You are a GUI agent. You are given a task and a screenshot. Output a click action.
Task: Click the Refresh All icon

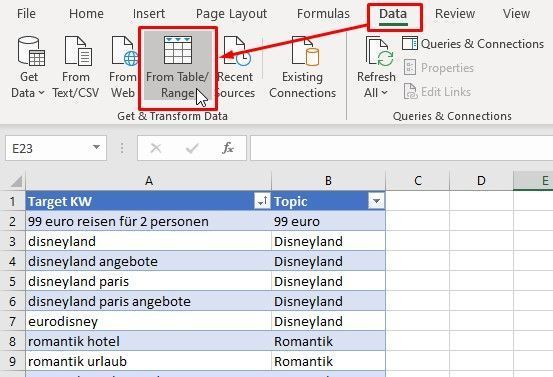(x=380, y=52)
